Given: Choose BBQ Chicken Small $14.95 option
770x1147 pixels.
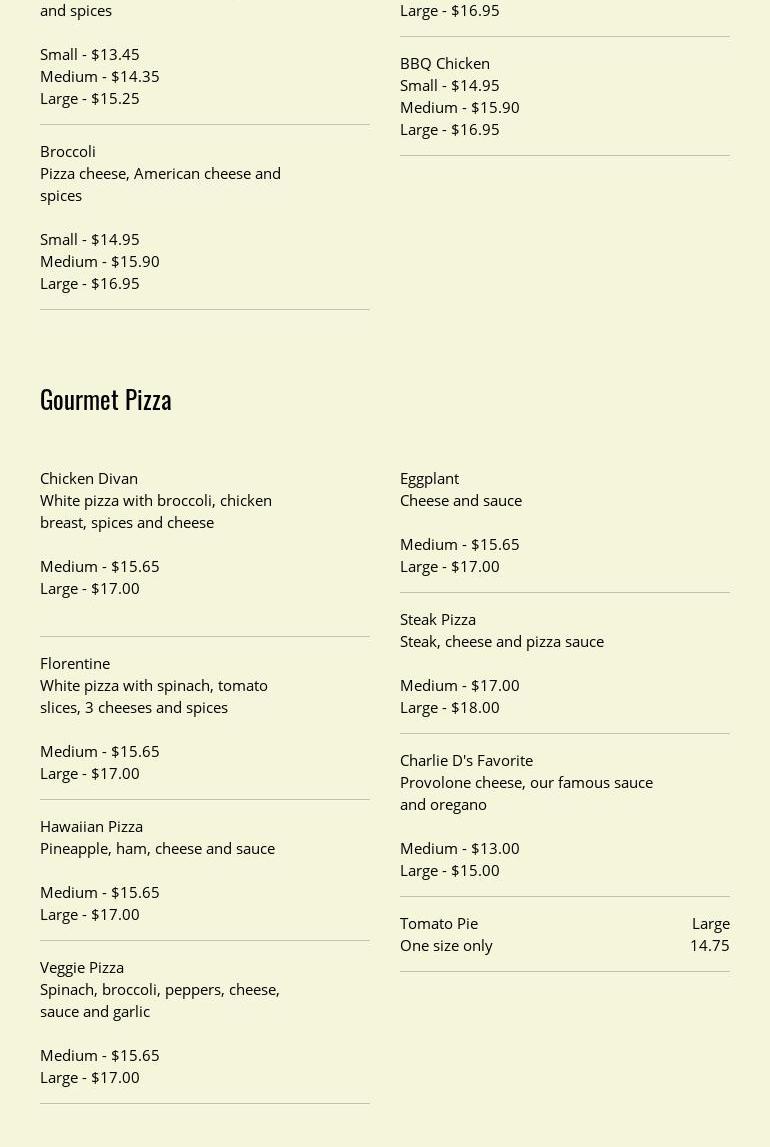Looking at the screenshot, I should point(449,85).
